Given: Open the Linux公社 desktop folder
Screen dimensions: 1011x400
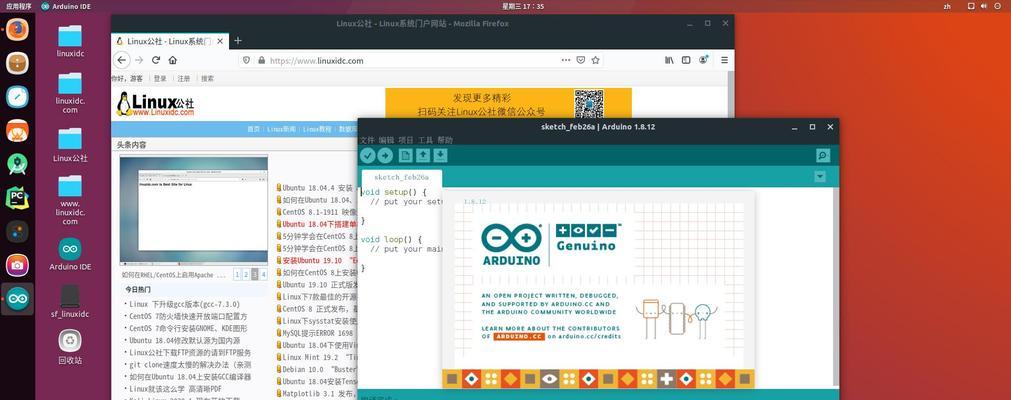Looking at the screenshot, I should coord(70,145).
